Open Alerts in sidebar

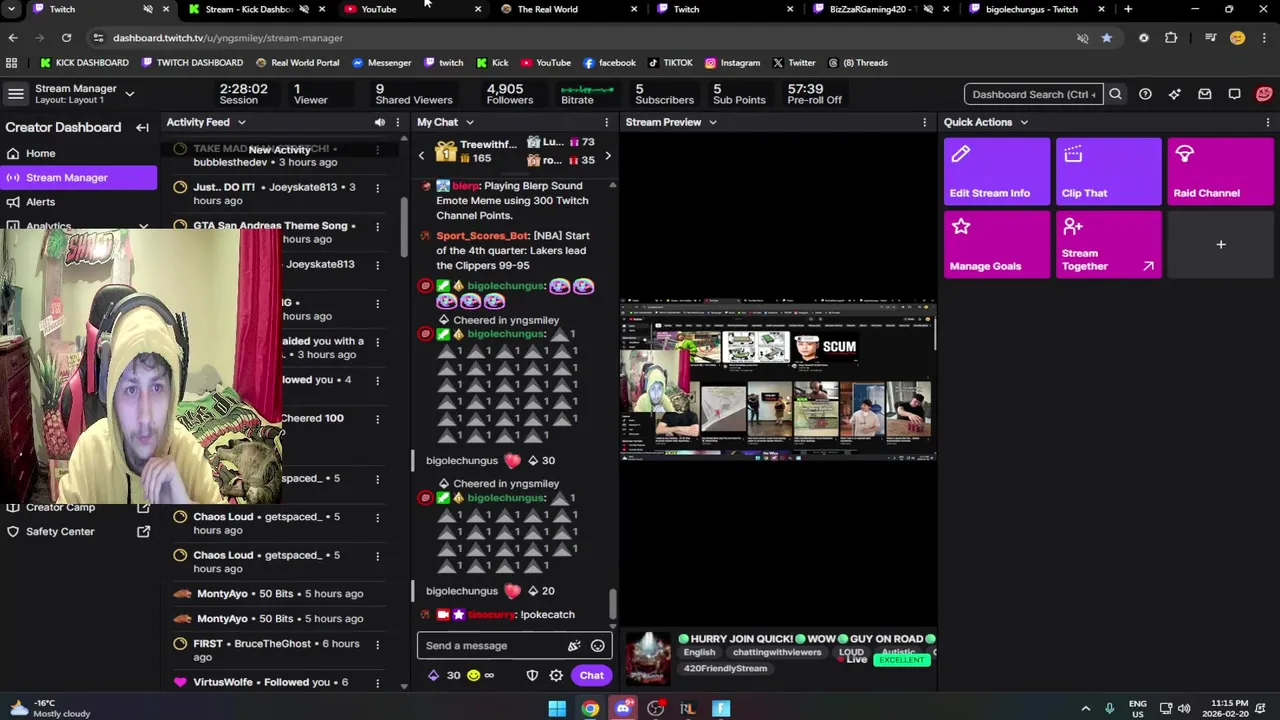(x=40, y=202)
